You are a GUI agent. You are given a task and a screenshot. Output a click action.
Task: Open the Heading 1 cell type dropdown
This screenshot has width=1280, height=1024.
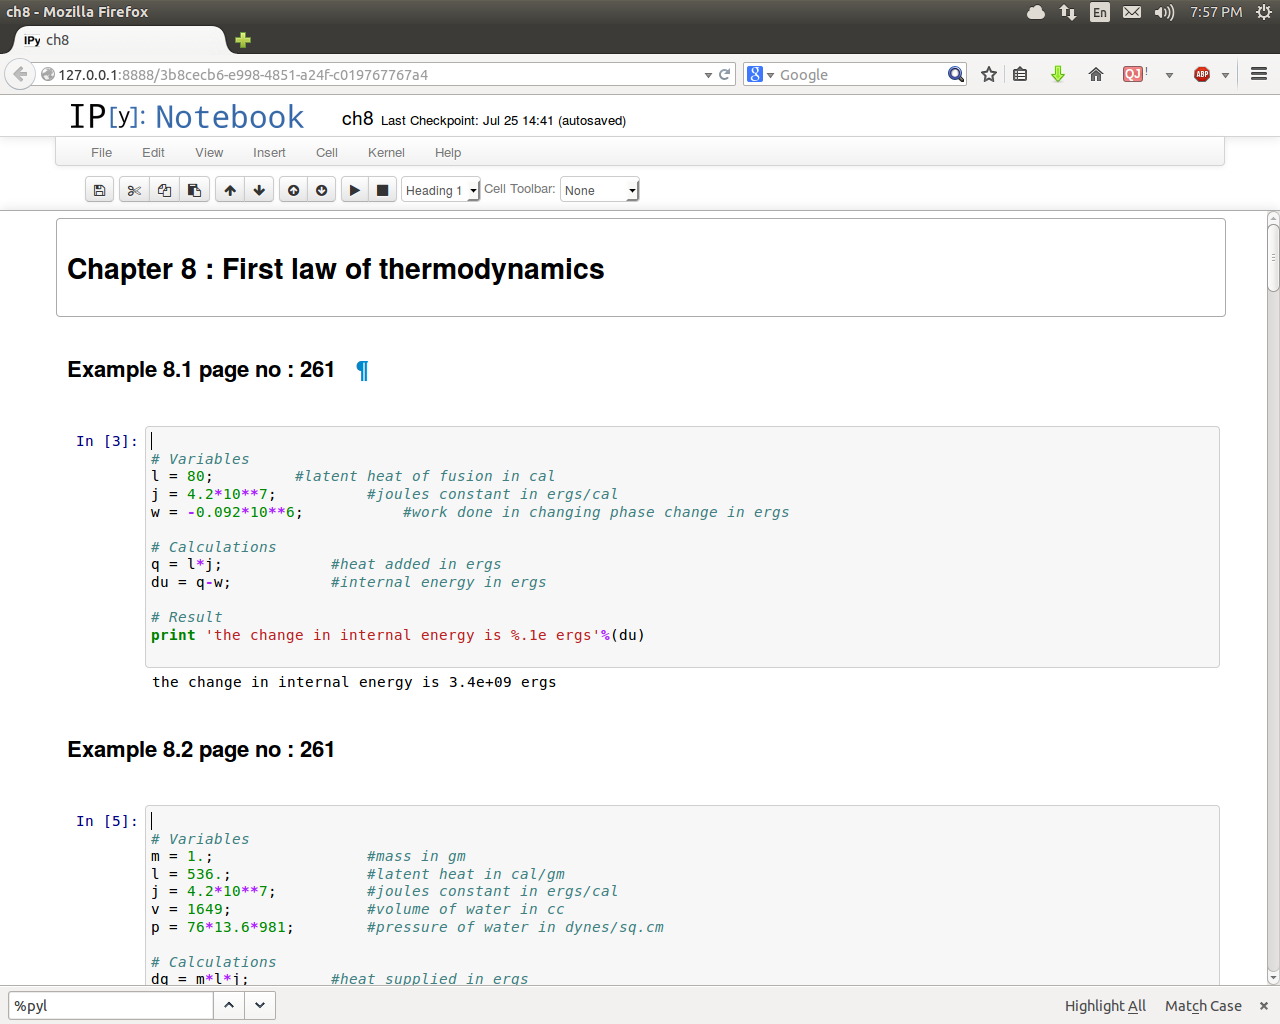point(441,190)
